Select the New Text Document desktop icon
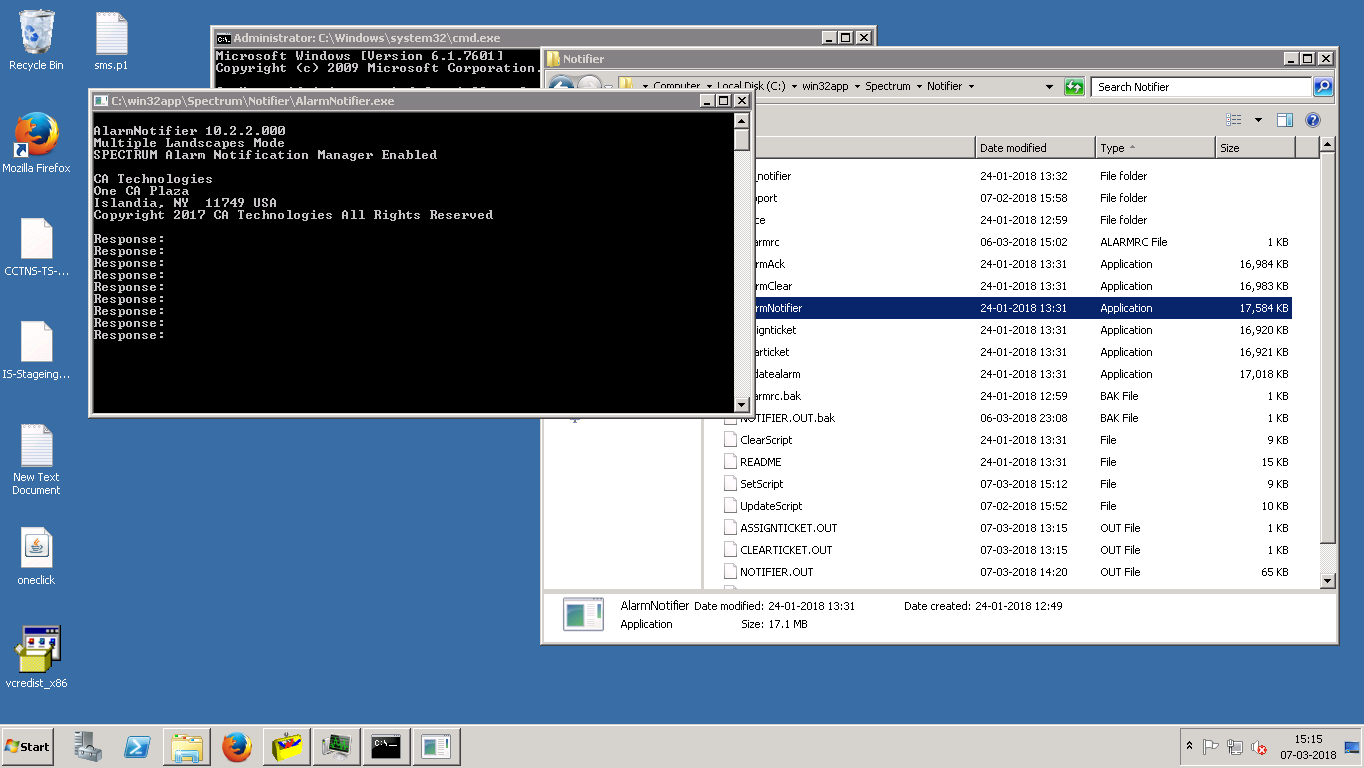This screenshot has width=1364, height=768. [36, 460]
